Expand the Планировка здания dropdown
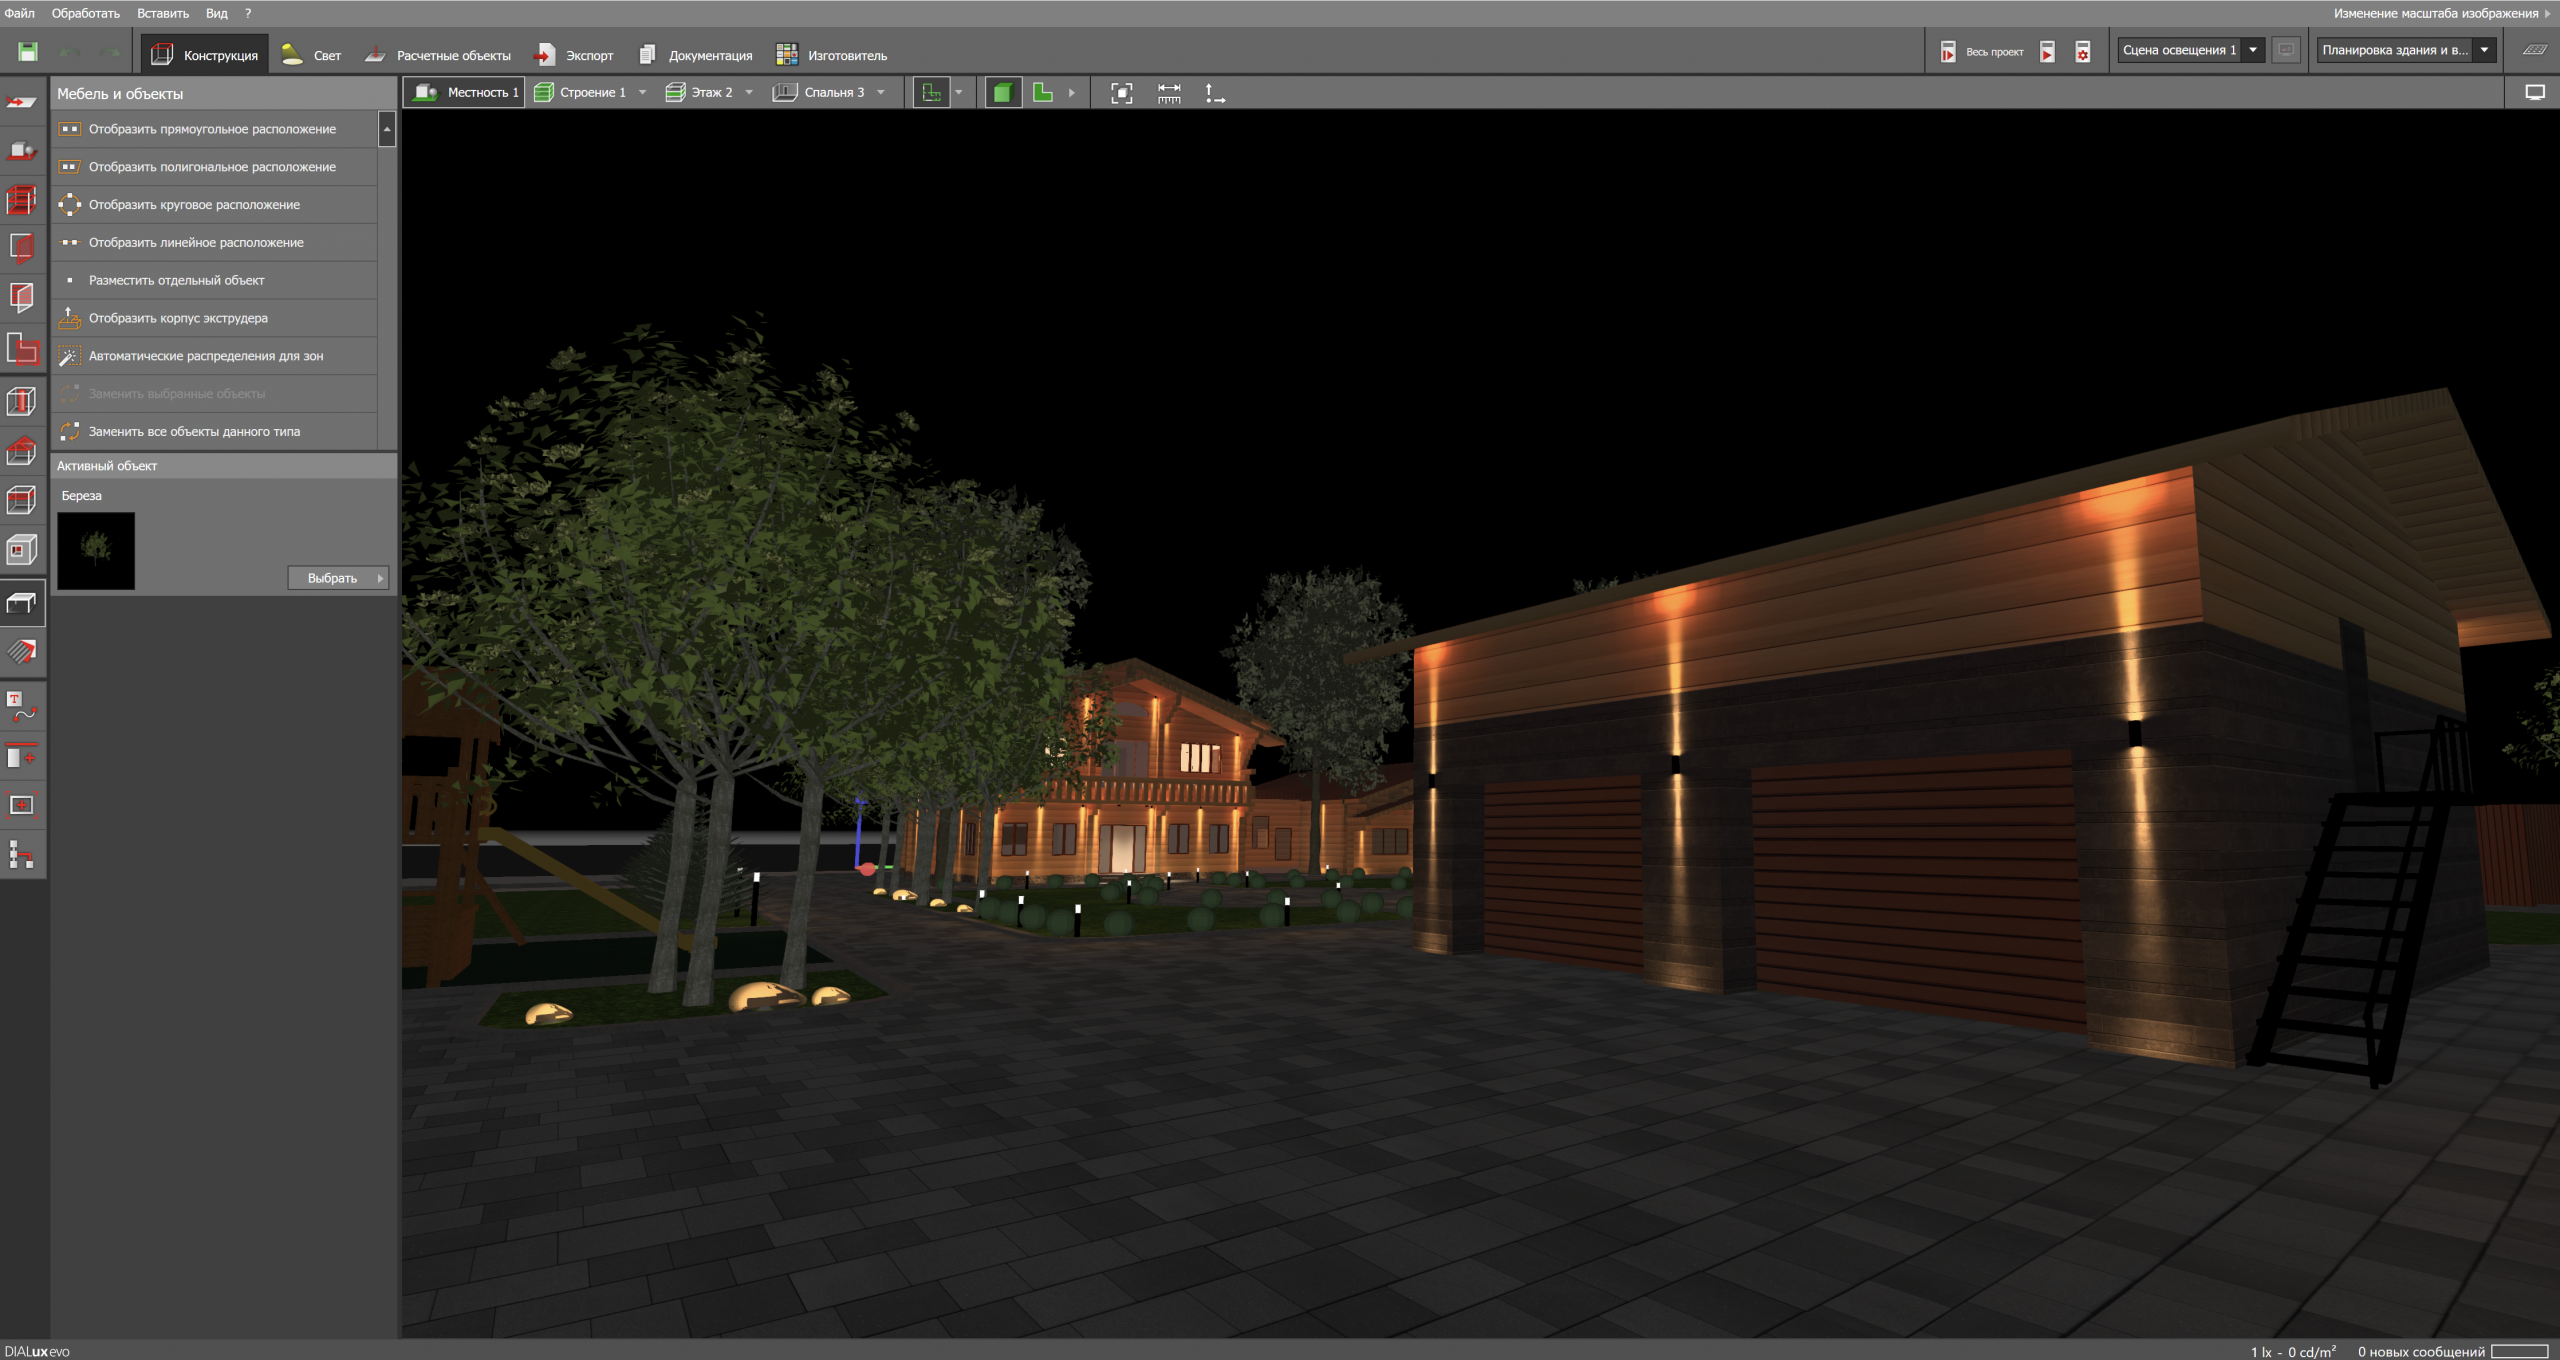The width and height of the screenshot is (2560, 1360). point(2484,50)
